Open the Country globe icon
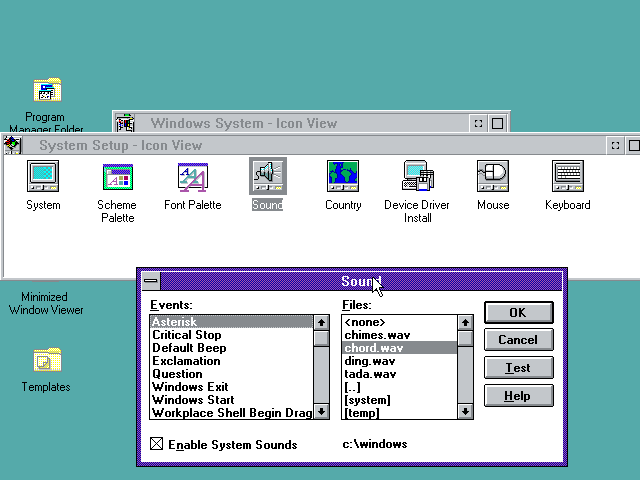640x480 pixels. click(343, 176)
